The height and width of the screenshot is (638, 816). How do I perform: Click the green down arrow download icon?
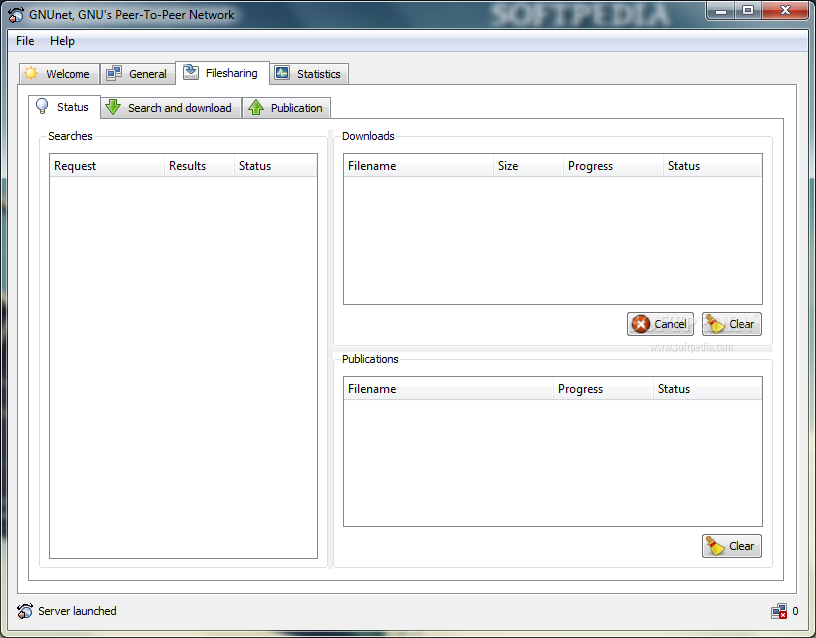tap(113, 107)
